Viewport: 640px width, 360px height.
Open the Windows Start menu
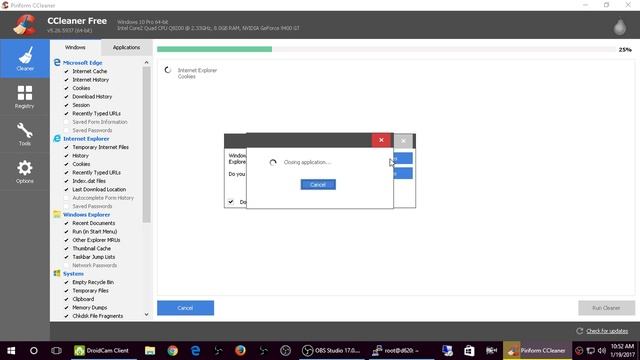point(11,351)
